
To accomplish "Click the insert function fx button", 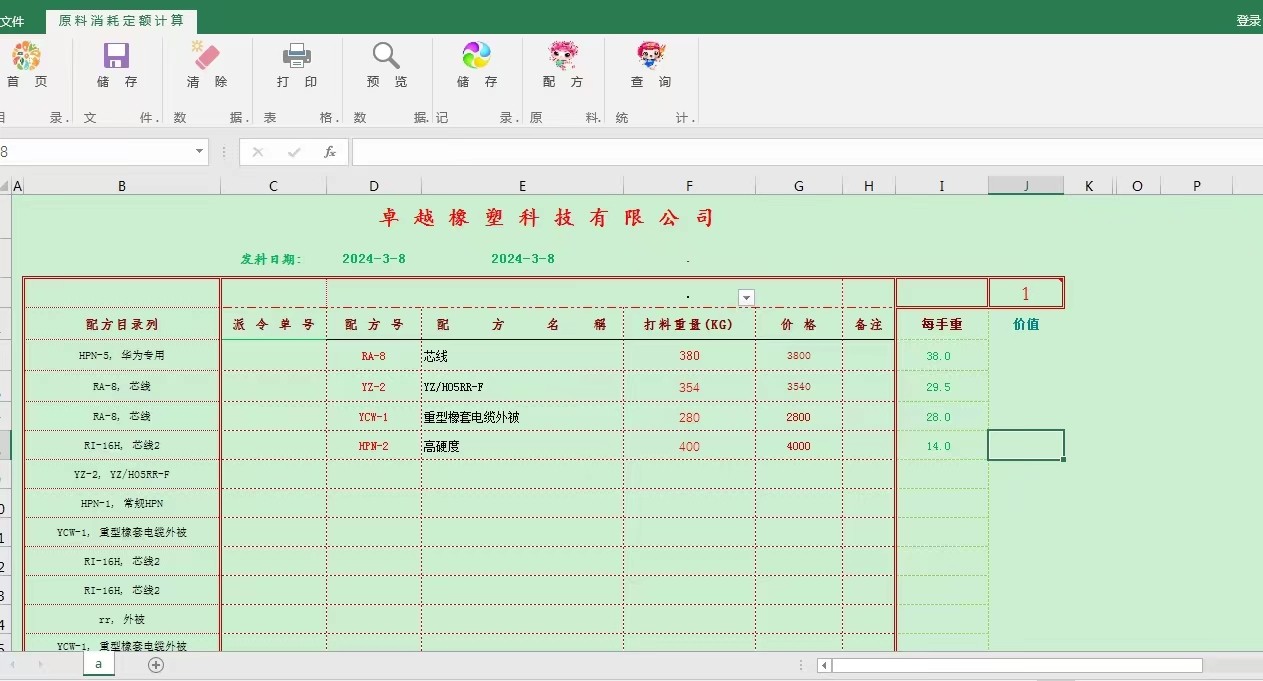I will 330,152.
